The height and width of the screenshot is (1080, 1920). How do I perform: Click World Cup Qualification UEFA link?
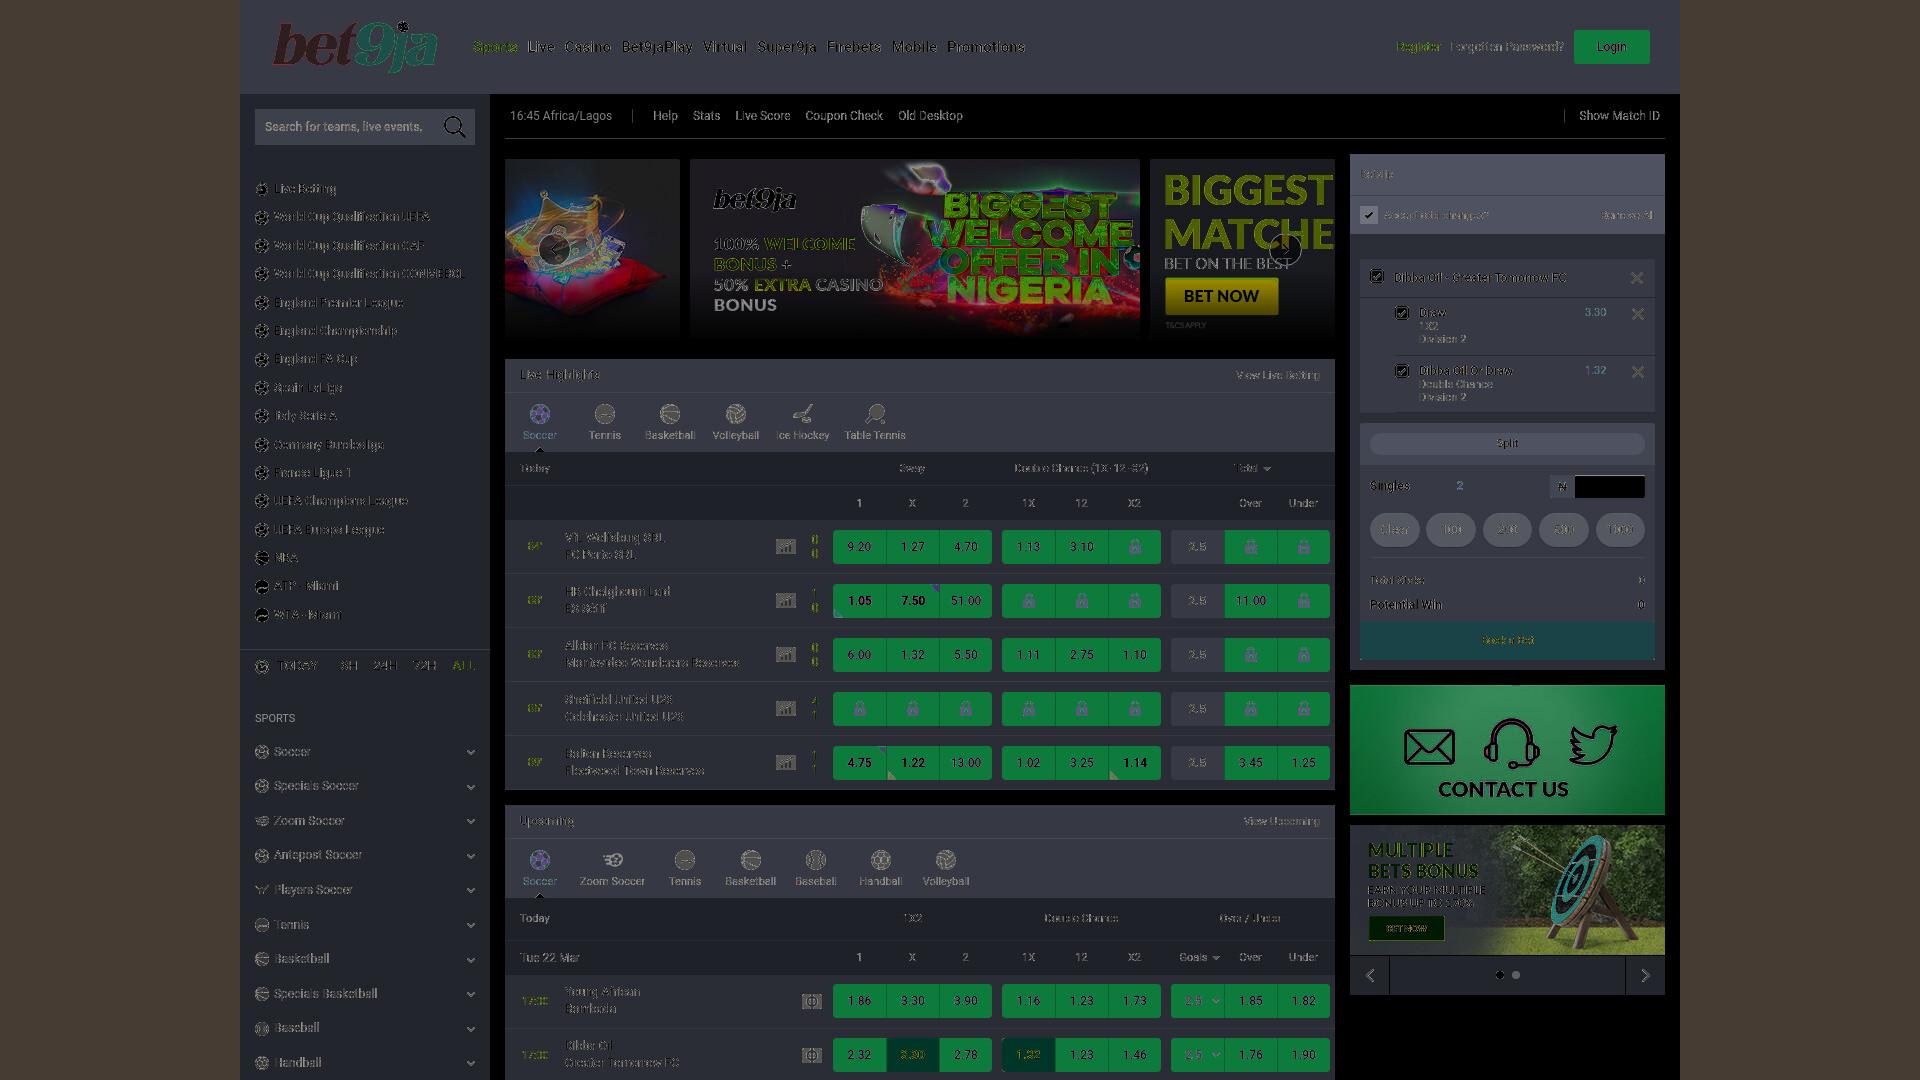351,217
